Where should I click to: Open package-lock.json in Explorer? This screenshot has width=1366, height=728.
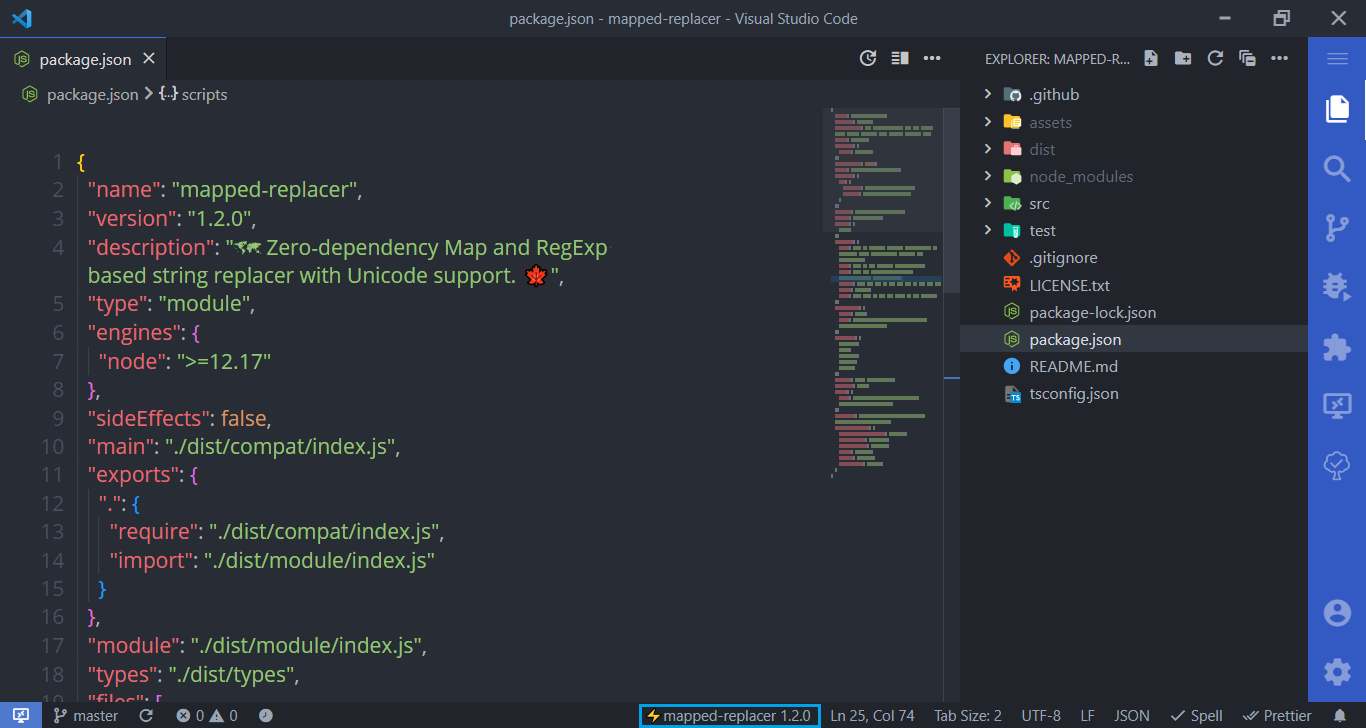click(x=1133, y=312)
